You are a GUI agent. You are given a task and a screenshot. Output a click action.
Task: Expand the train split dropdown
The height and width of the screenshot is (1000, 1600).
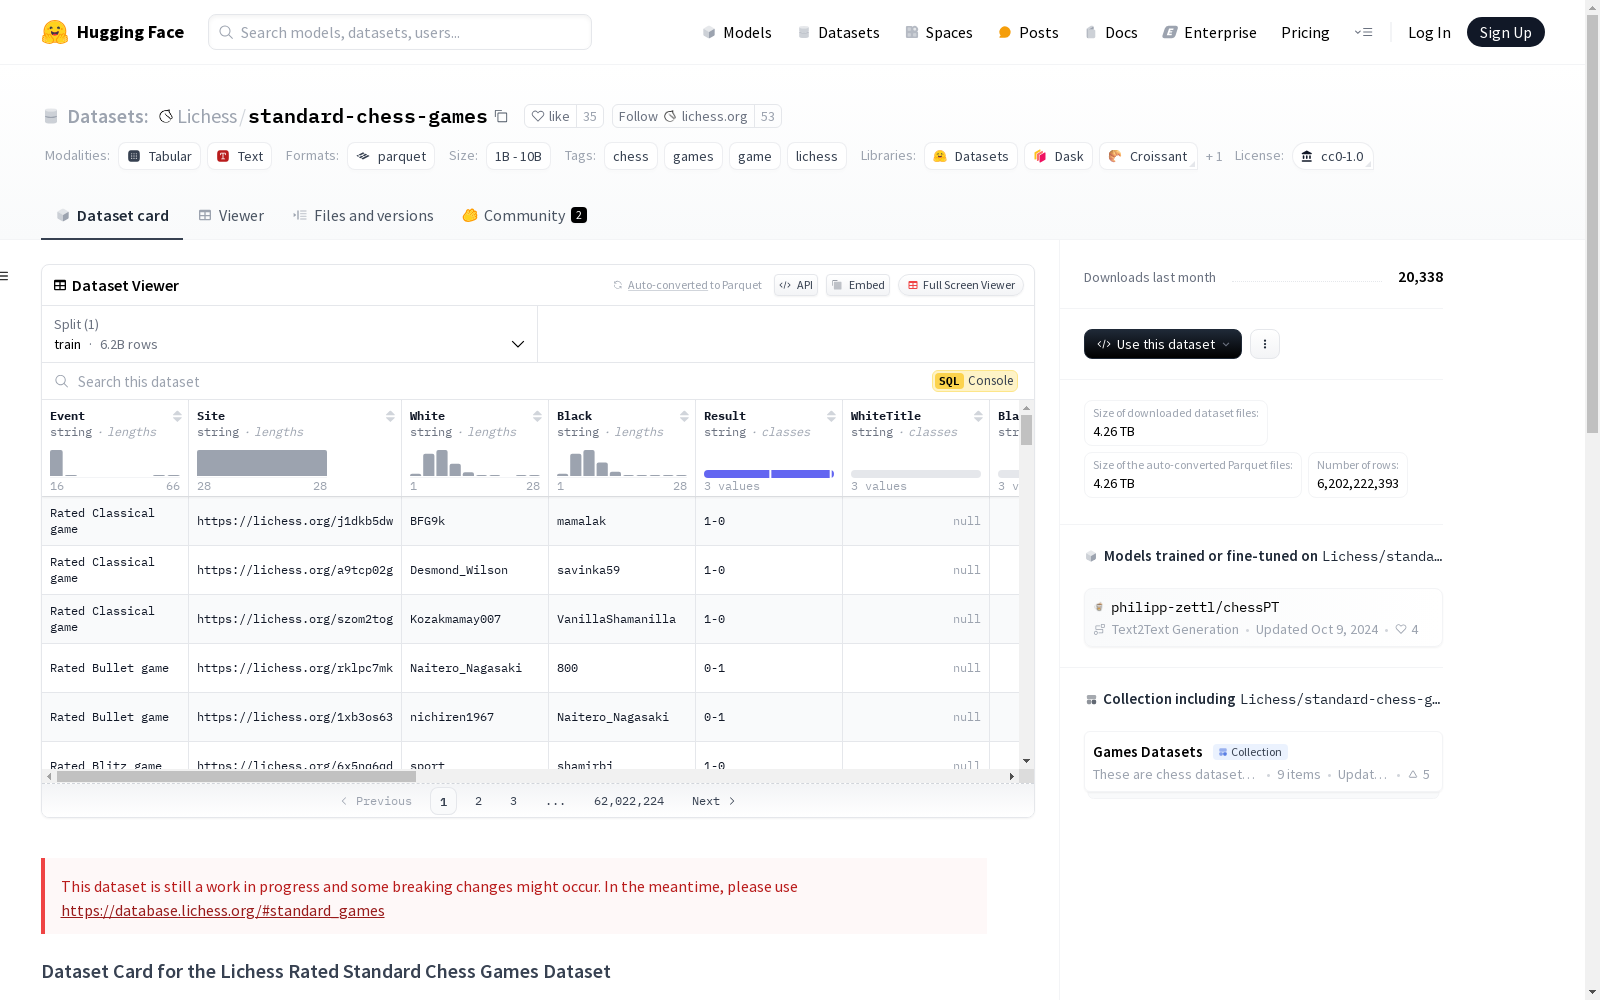click(x=290, y=334)
